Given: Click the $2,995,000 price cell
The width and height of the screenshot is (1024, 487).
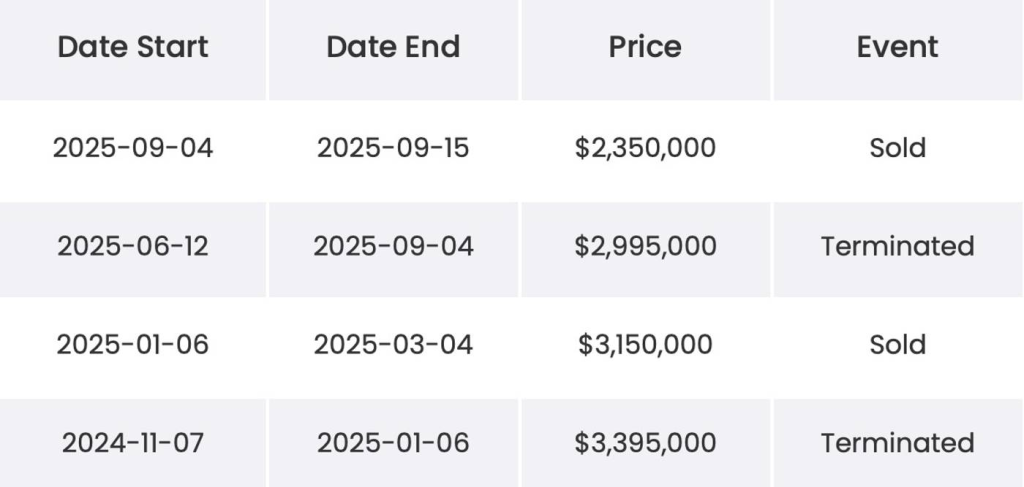Looking at the screenshot, I should pyautogui.click(x=645, y=247).
